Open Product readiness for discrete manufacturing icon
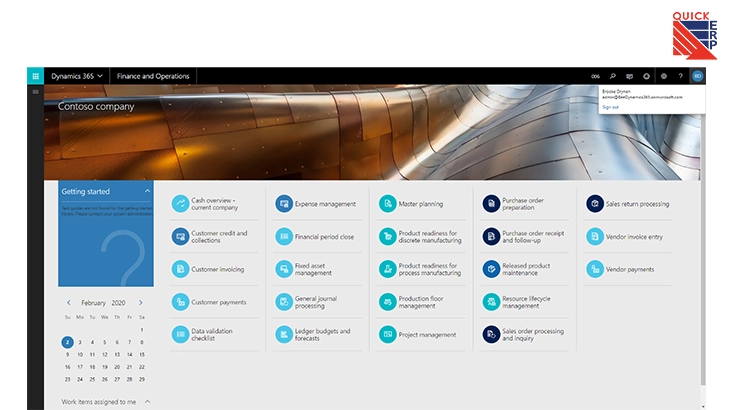Viewport: 729px width, 410px height. pyautogui.click(x=387, y=237)
